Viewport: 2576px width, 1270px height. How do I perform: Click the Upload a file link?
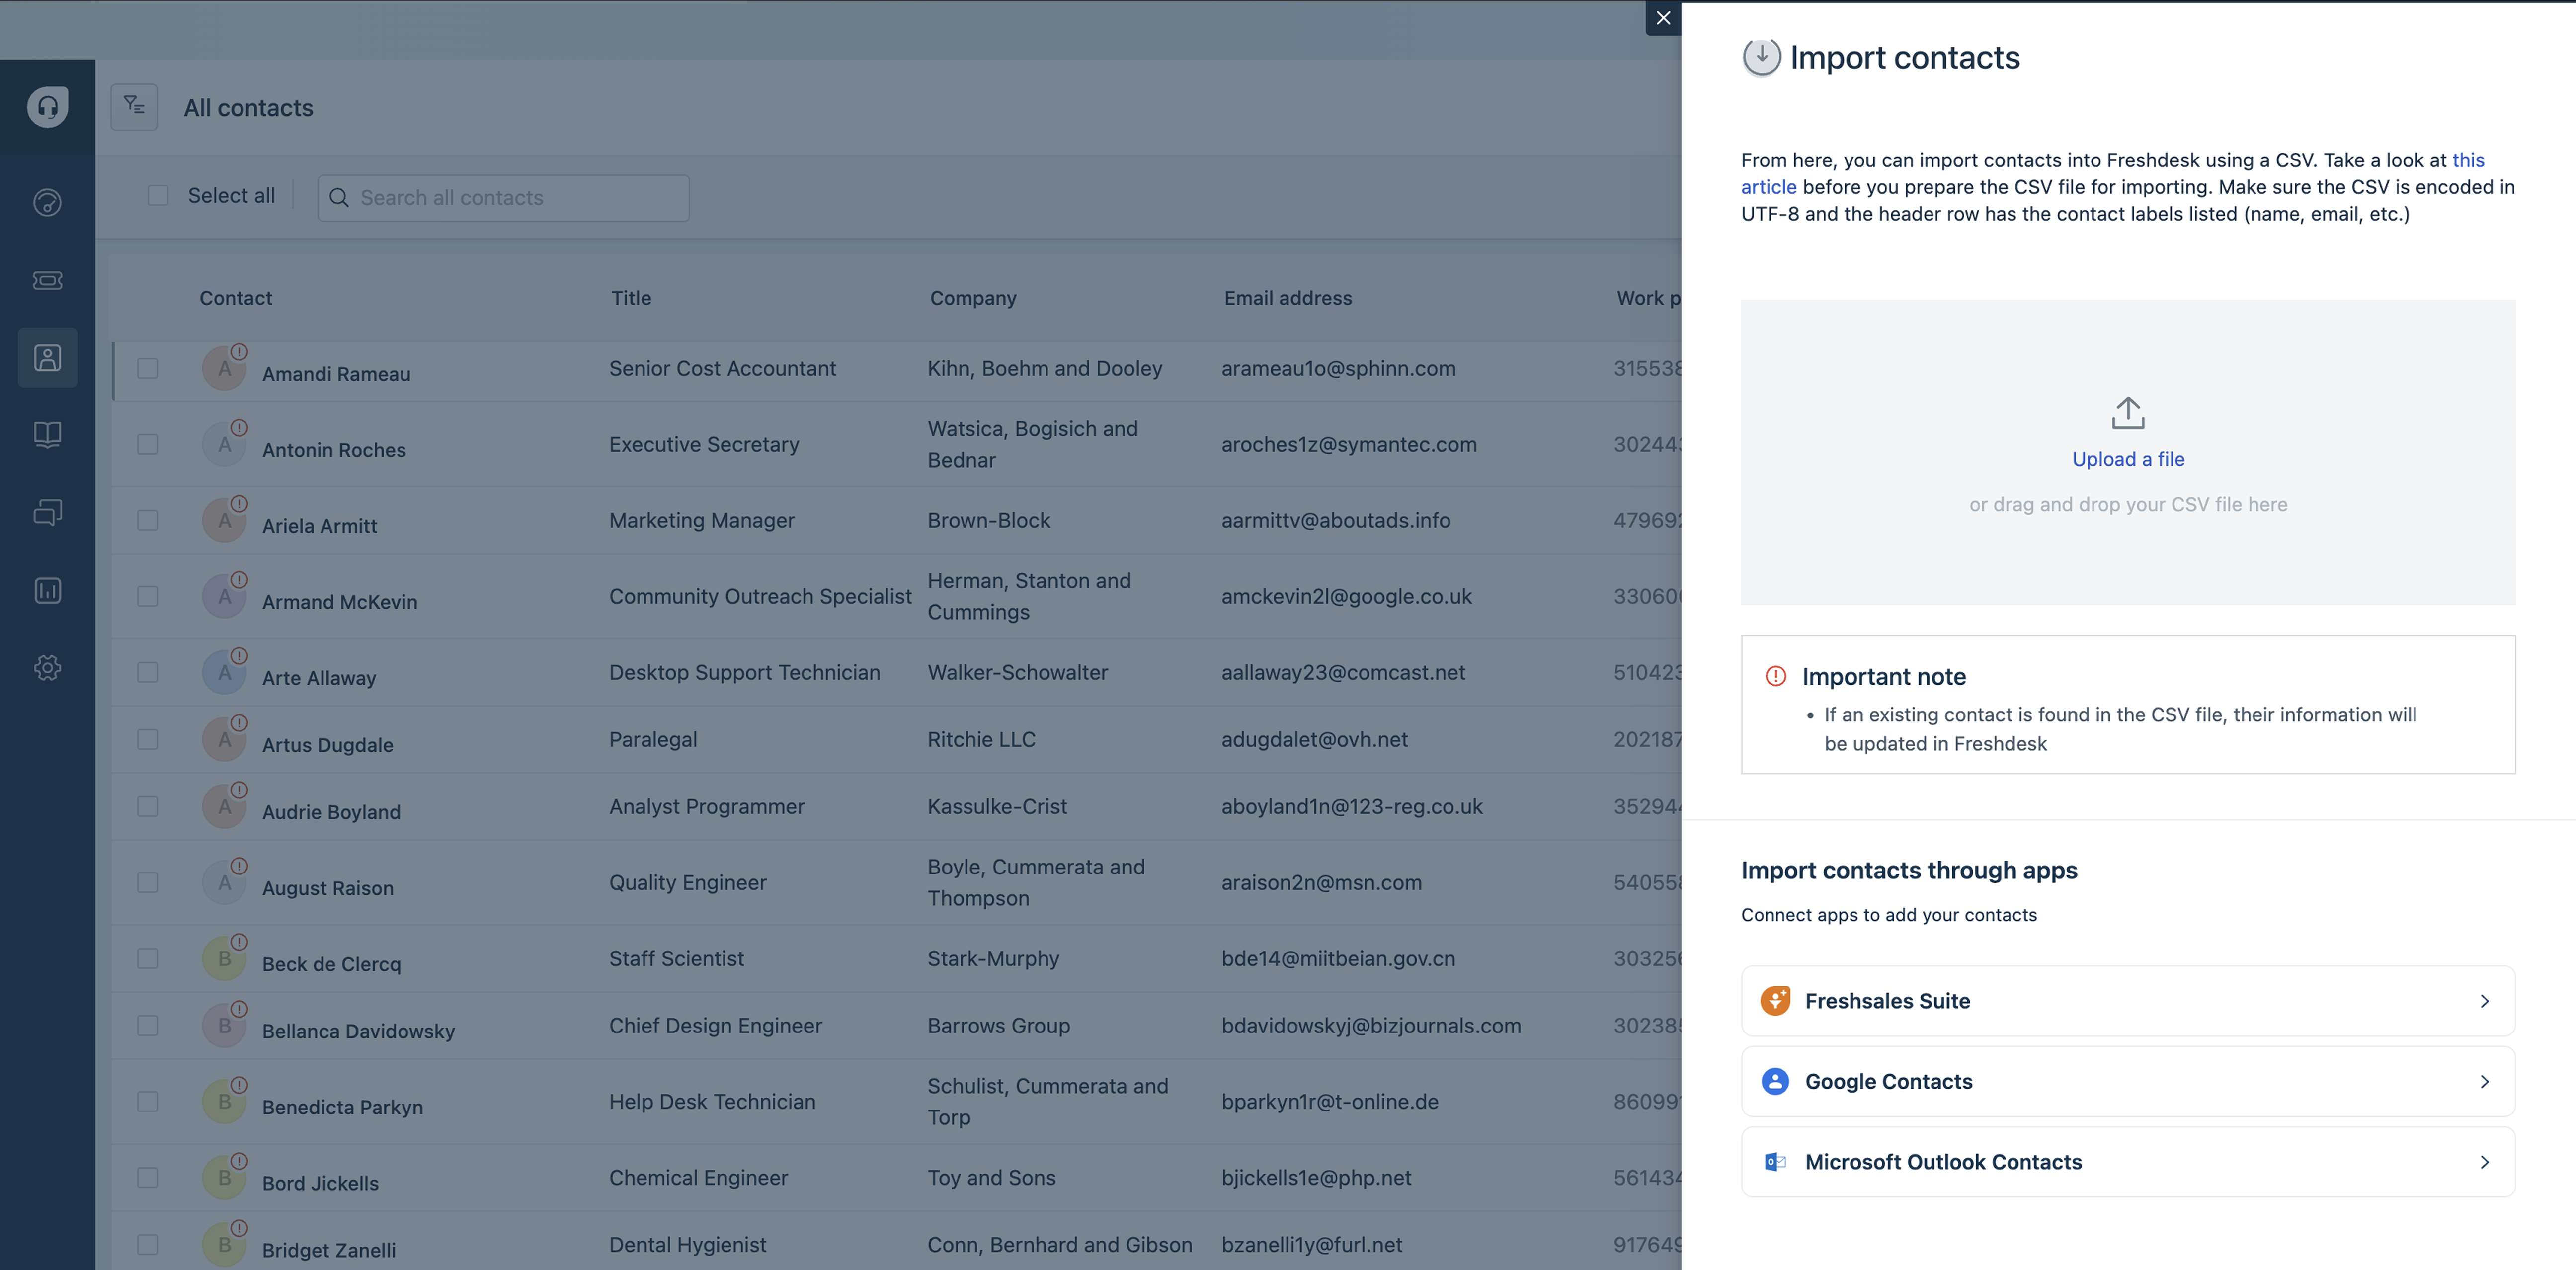pos(2127,459)
